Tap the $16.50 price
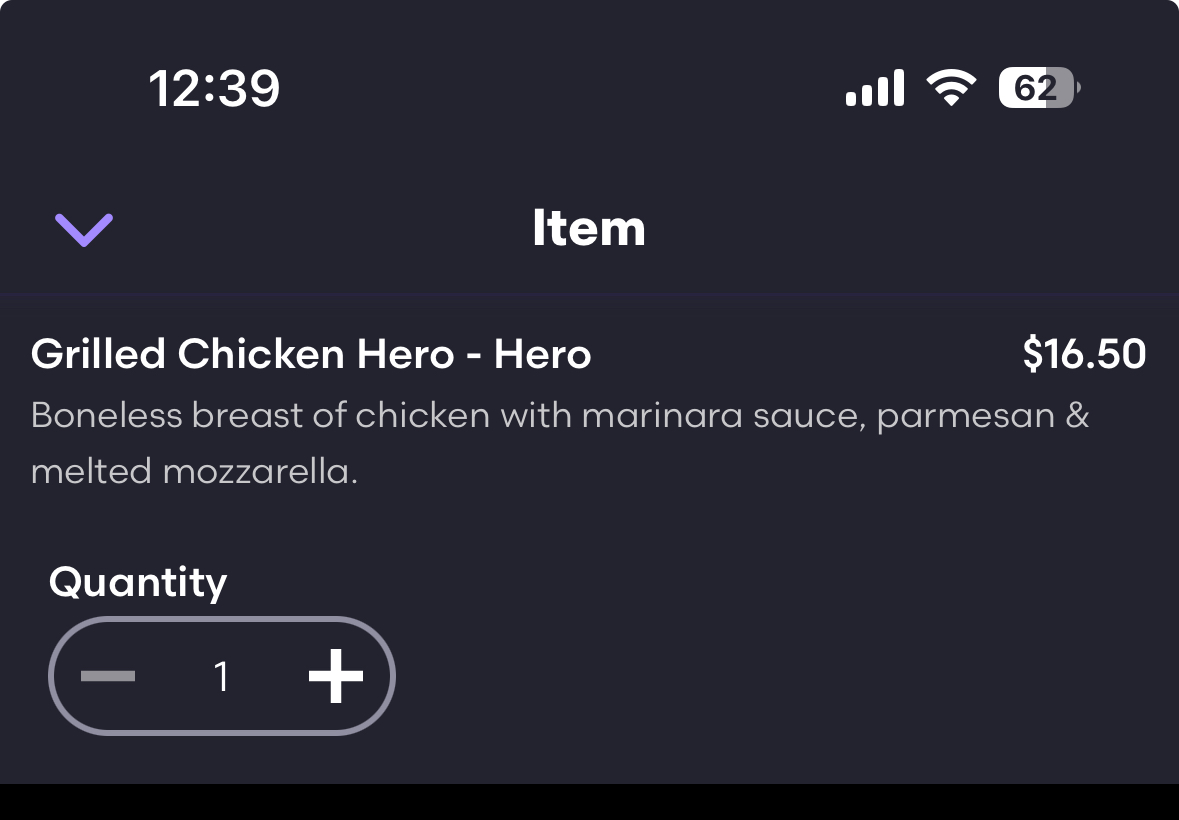Screen dimensions: 1179x820 pyautogui.click(x=1084, y=354)
